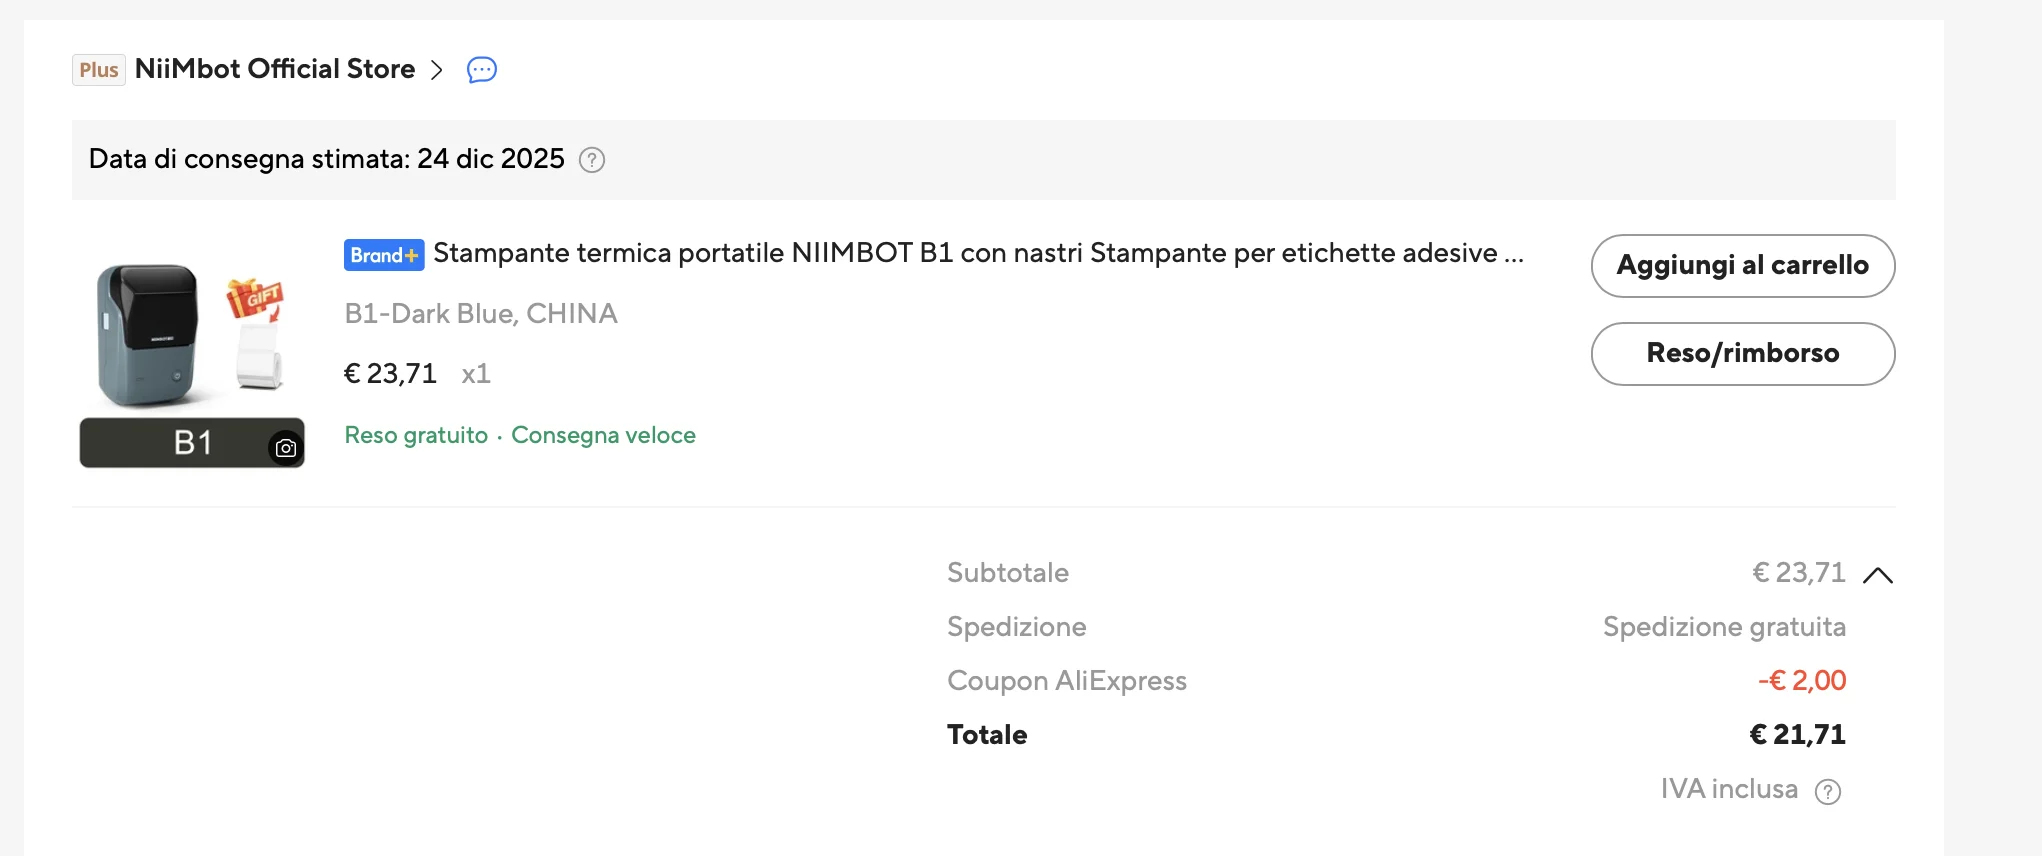
Task: Click the Plus store badge
Action: (99, 70)
